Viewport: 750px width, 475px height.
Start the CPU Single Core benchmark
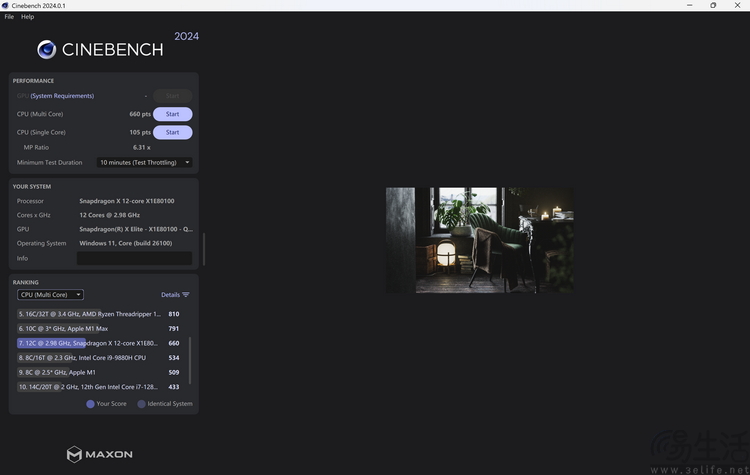point(173,133)
